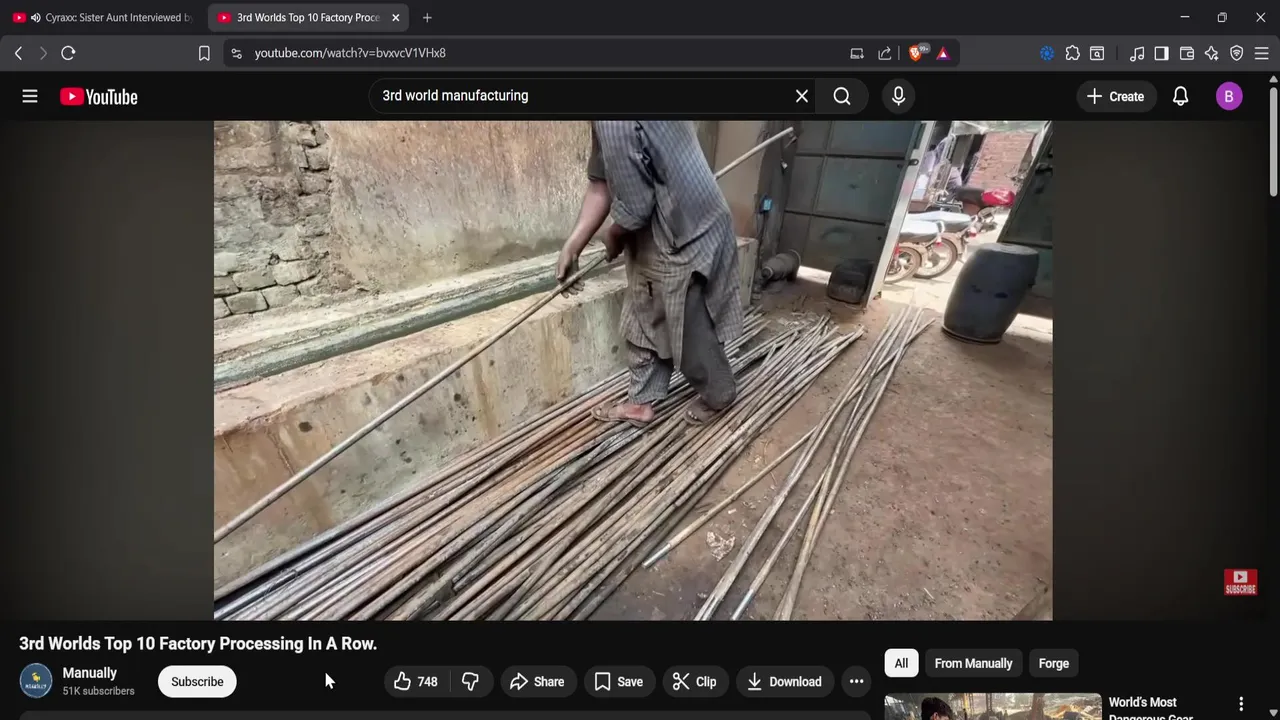Reload the current page

pyautogui.click(x=68, y=53)
